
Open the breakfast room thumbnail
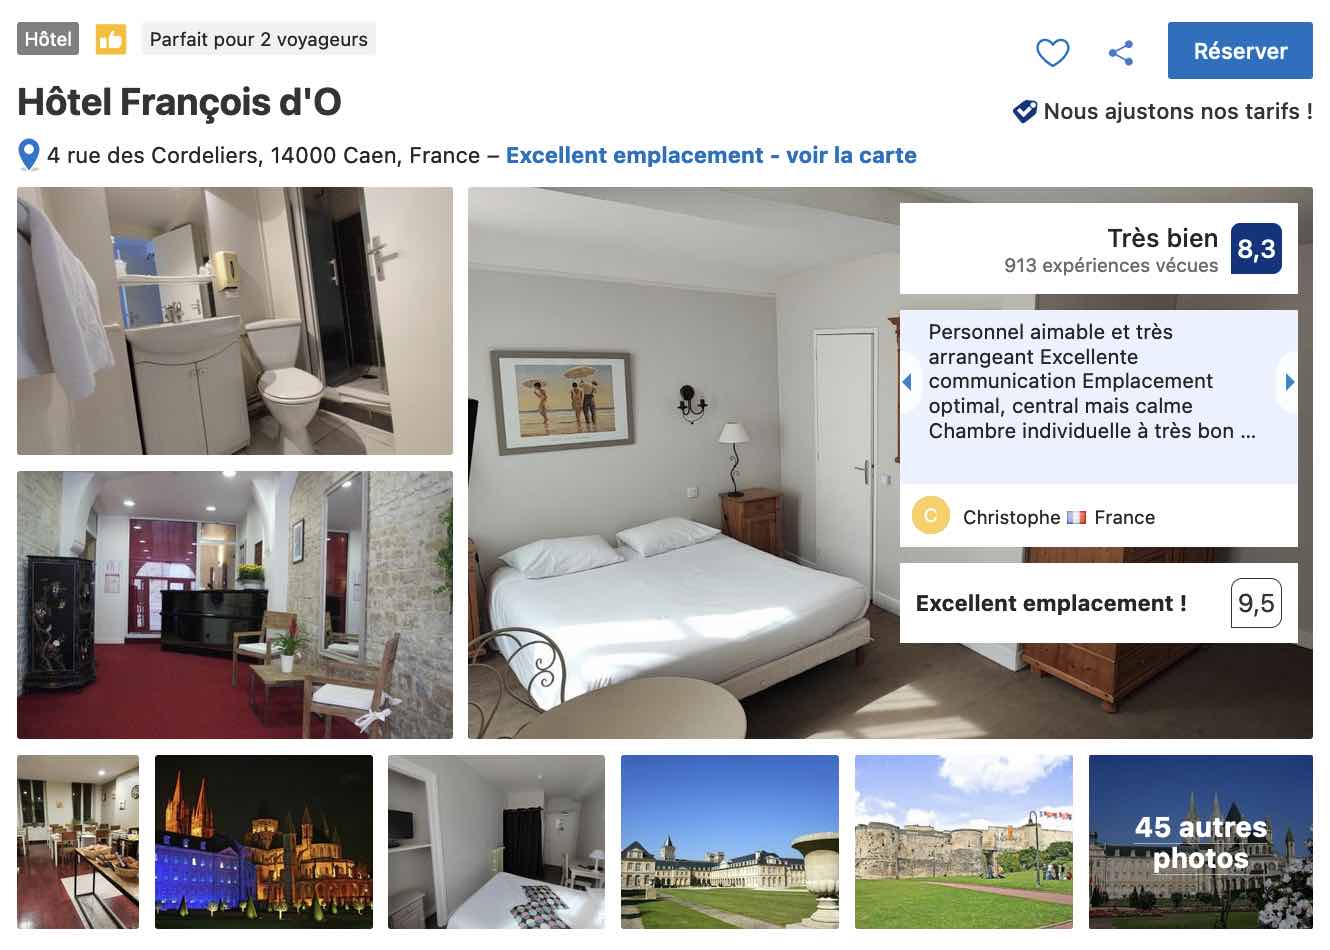click(x=78, y=842)
